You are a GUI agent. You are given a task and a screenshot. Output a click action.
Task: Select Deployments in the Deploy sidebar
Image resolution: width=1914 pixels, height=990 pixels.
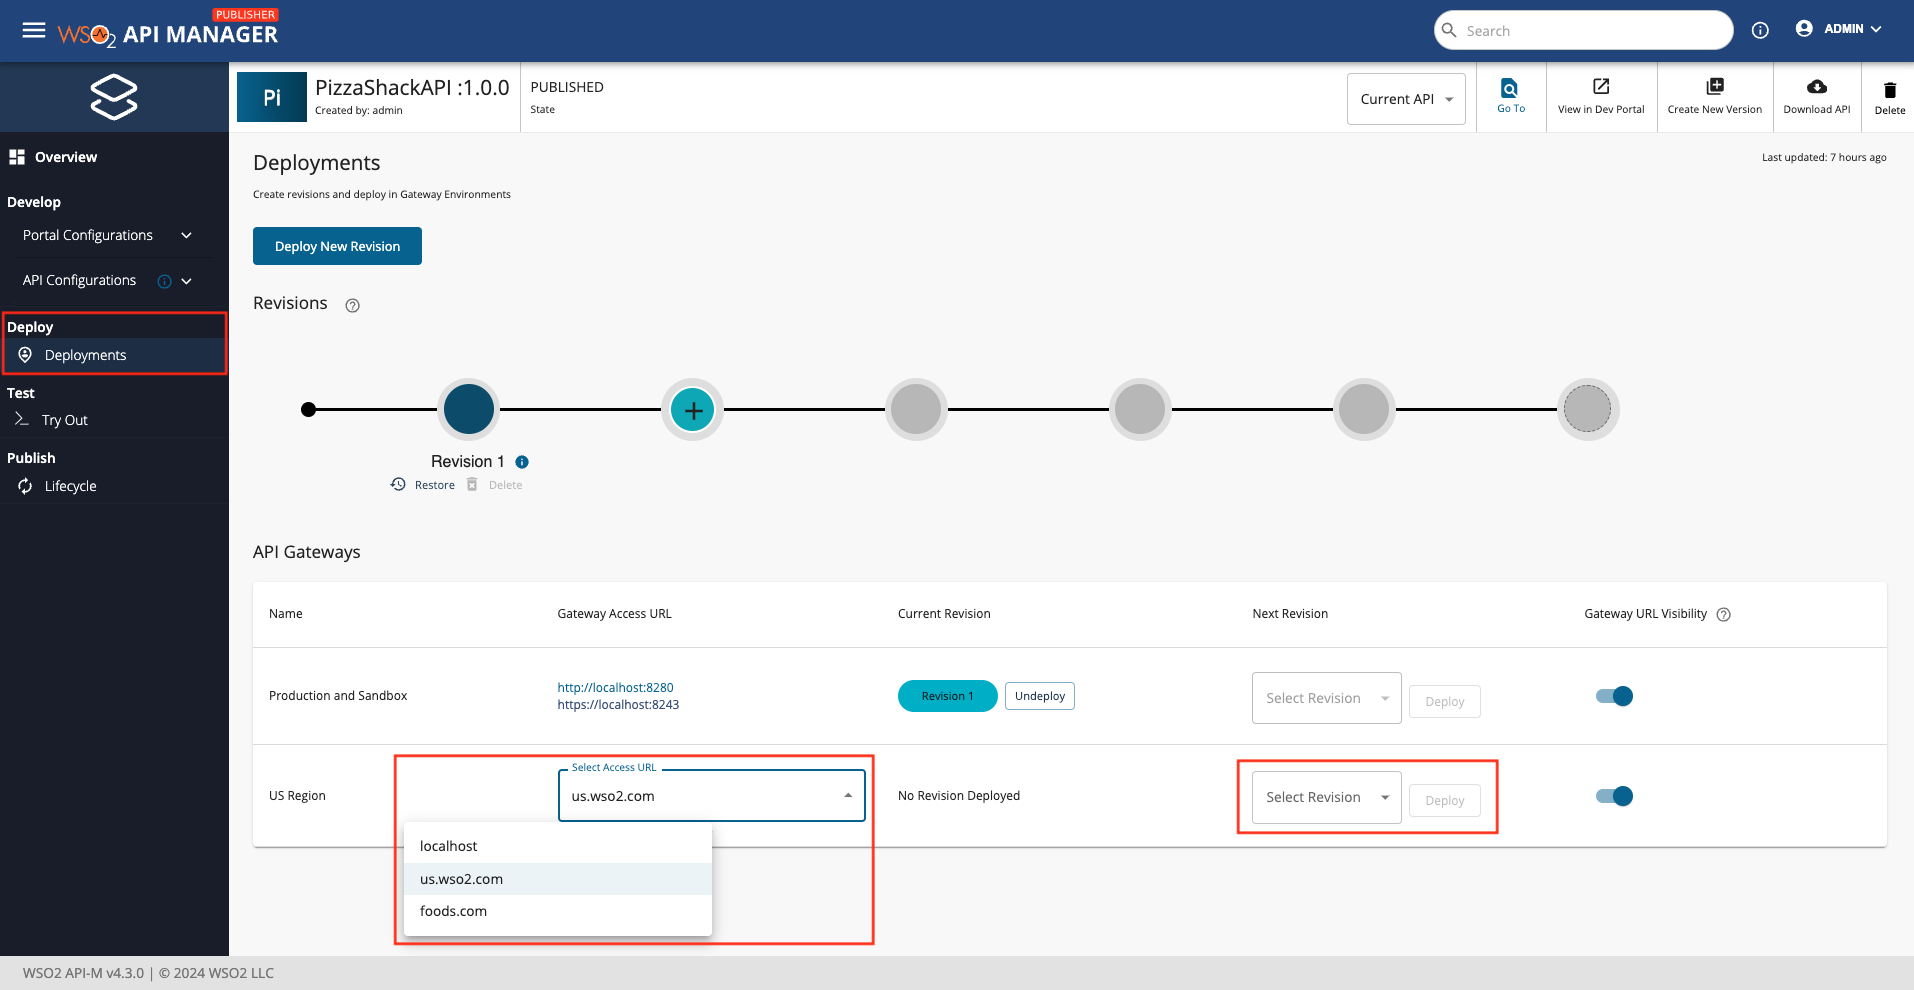click(x=85, y=354)
